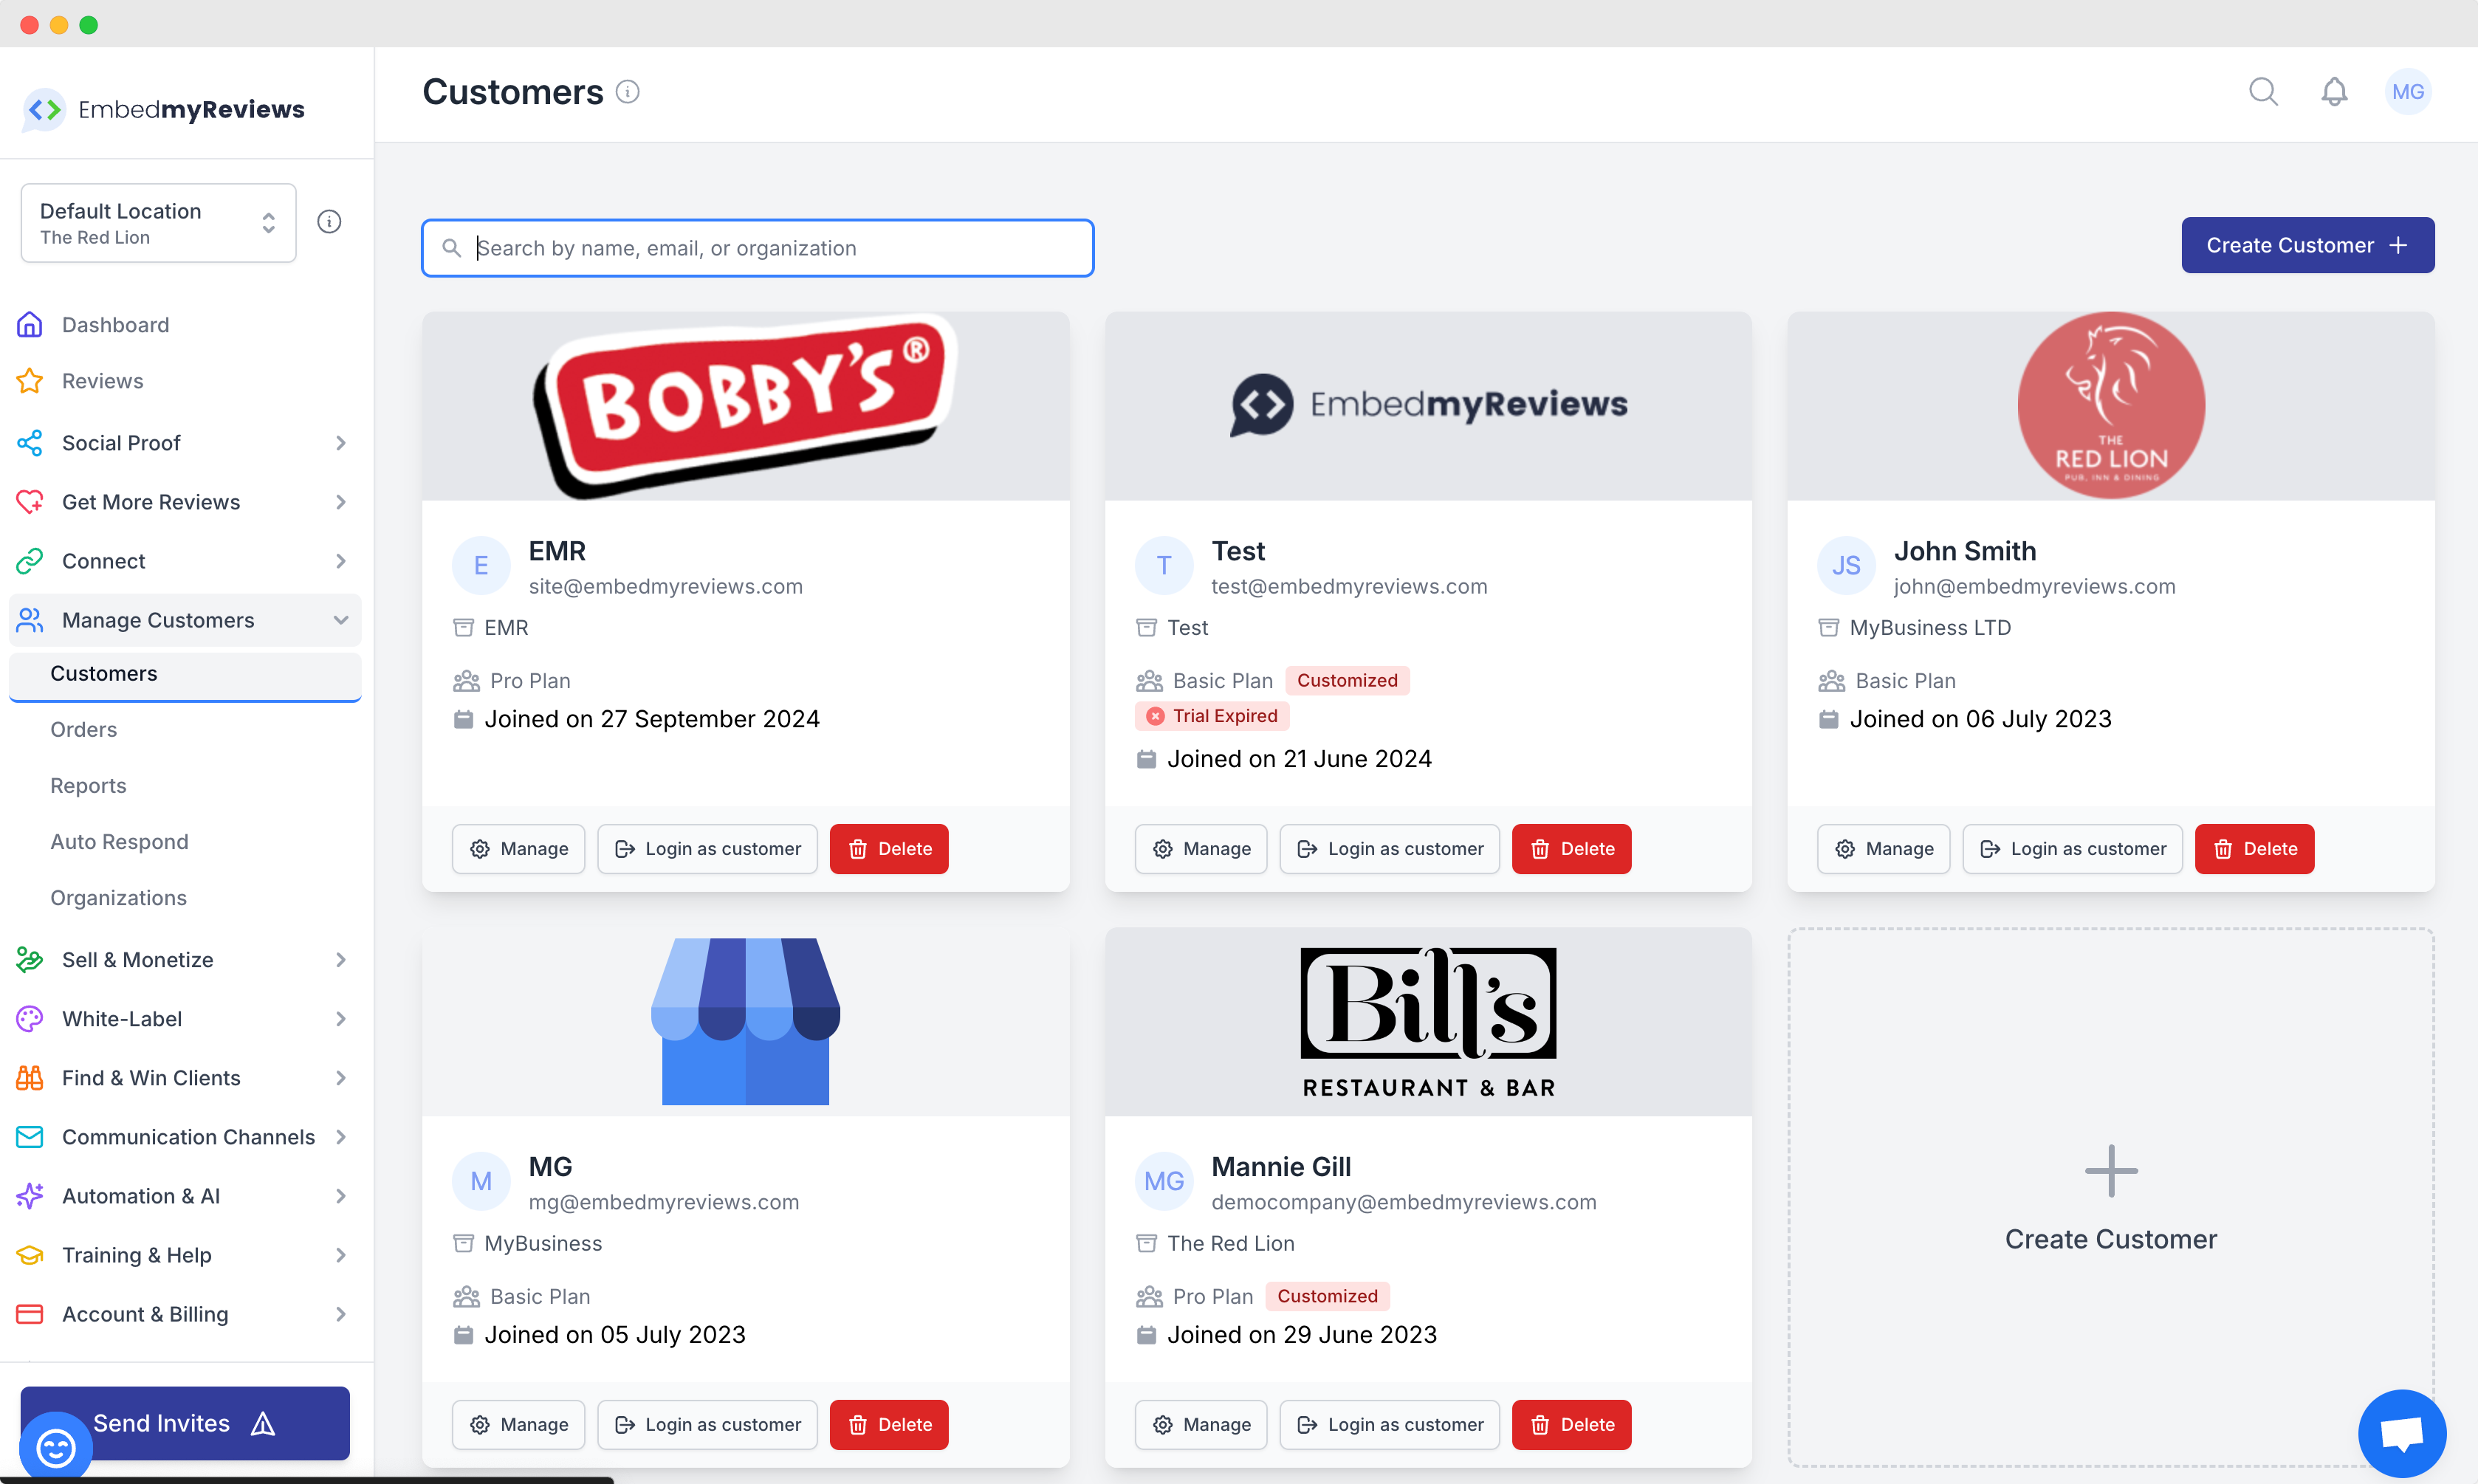Click the Connect link icon
This screenshot has width=2478, height=1484.
click(x=30, y=561)
